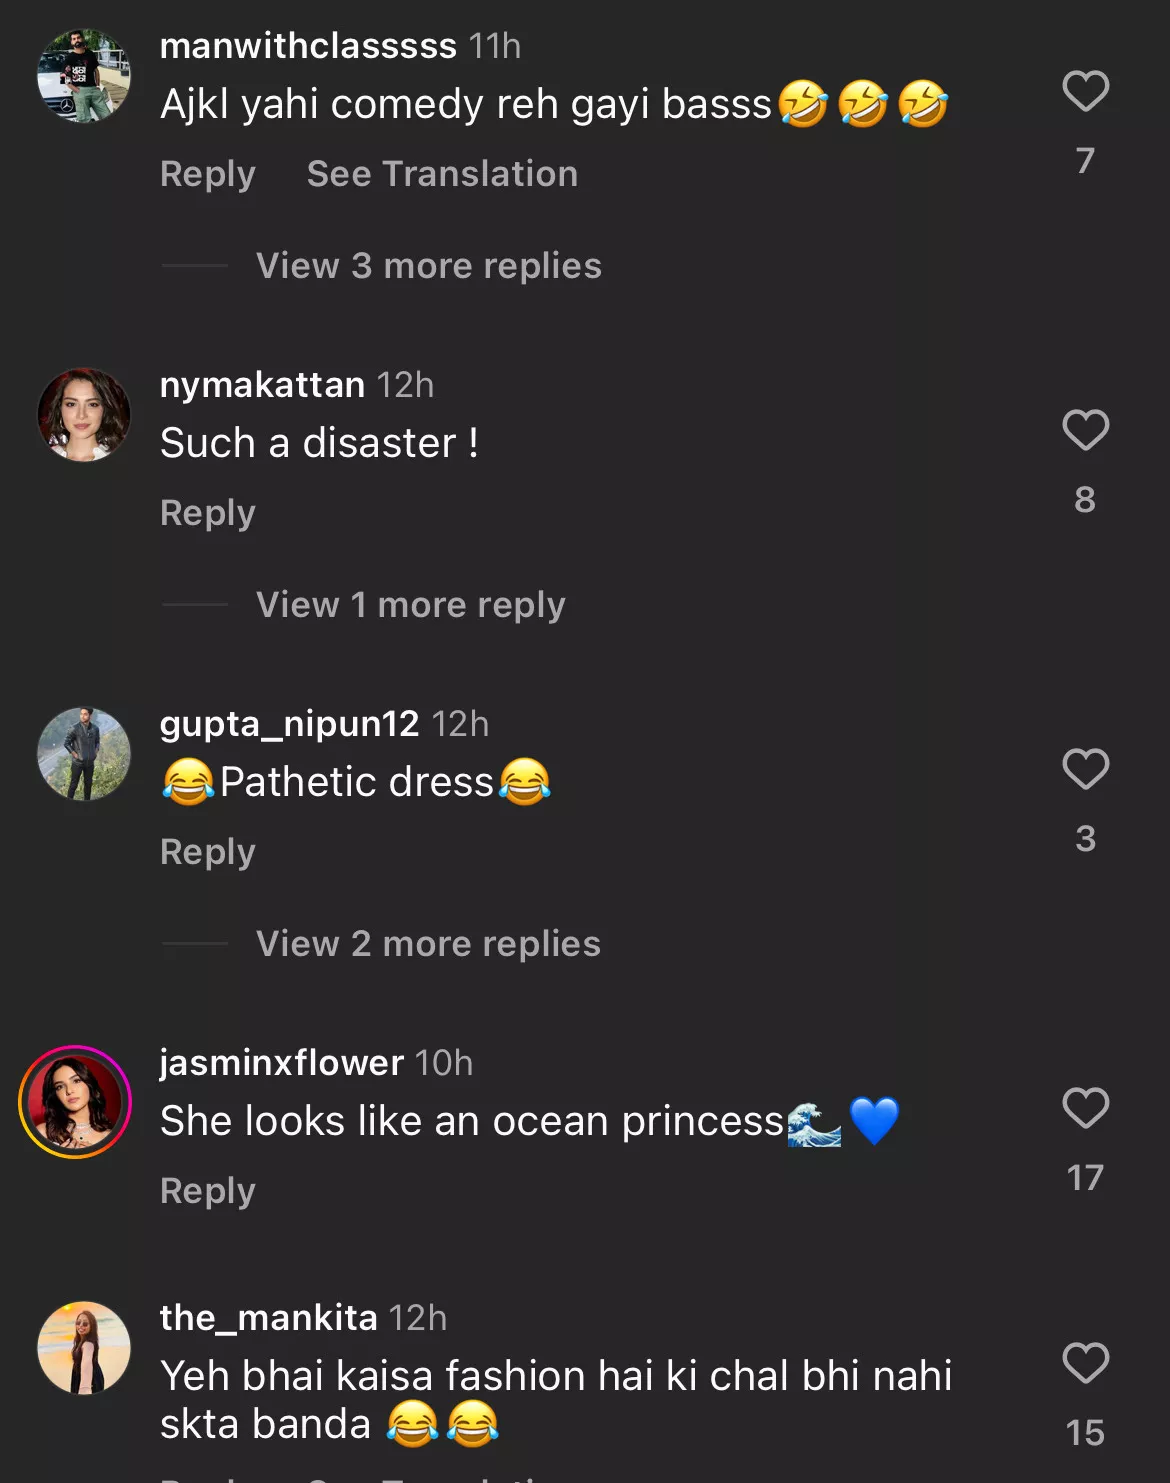Screen dimensions: 1170x1483
Task: Like the "Such a disaster" comment
Action: pos(1085,431)
